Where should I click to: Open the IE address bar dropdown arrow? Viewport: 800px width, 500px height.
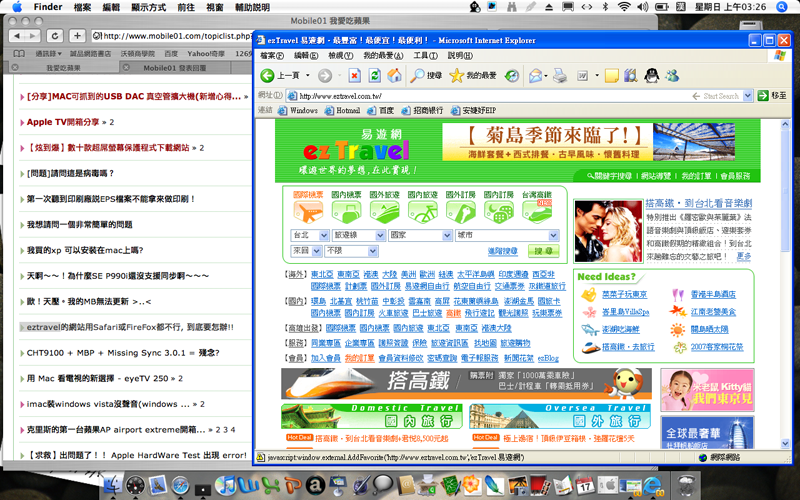[747, 95]
